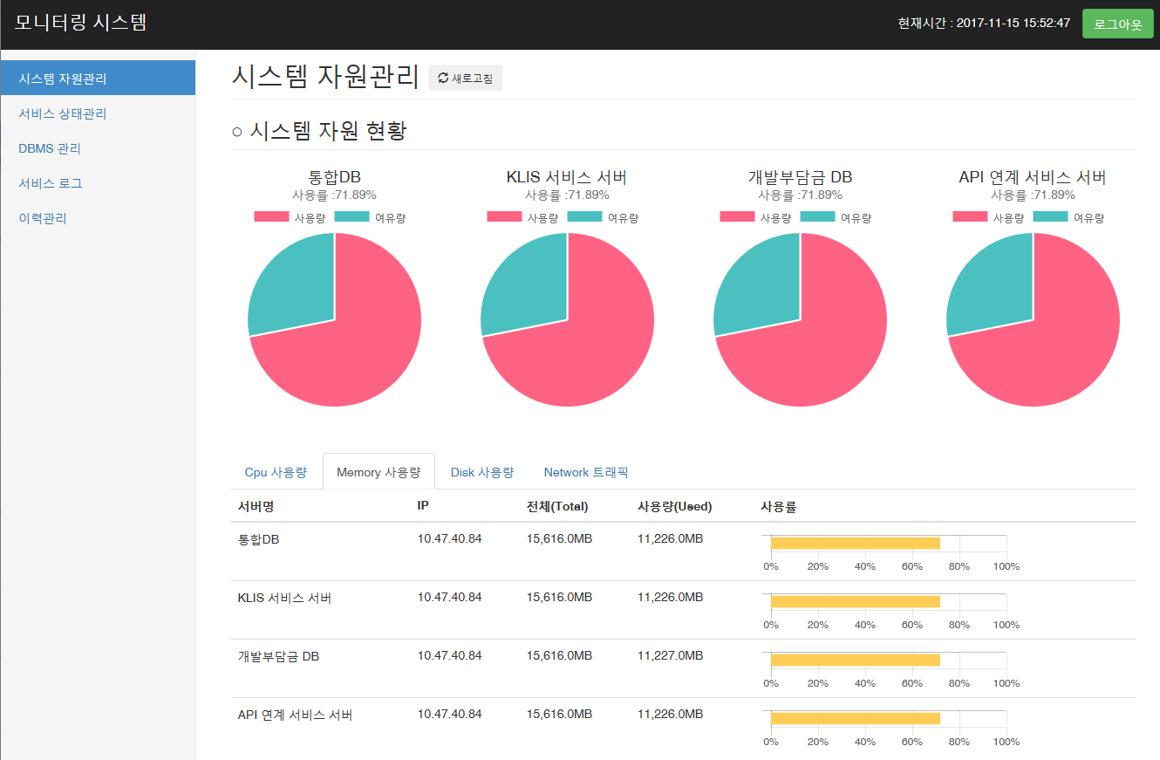Select API 연계 서비스 서버 name in the table
1160x760 pixels.
point(295,715)
